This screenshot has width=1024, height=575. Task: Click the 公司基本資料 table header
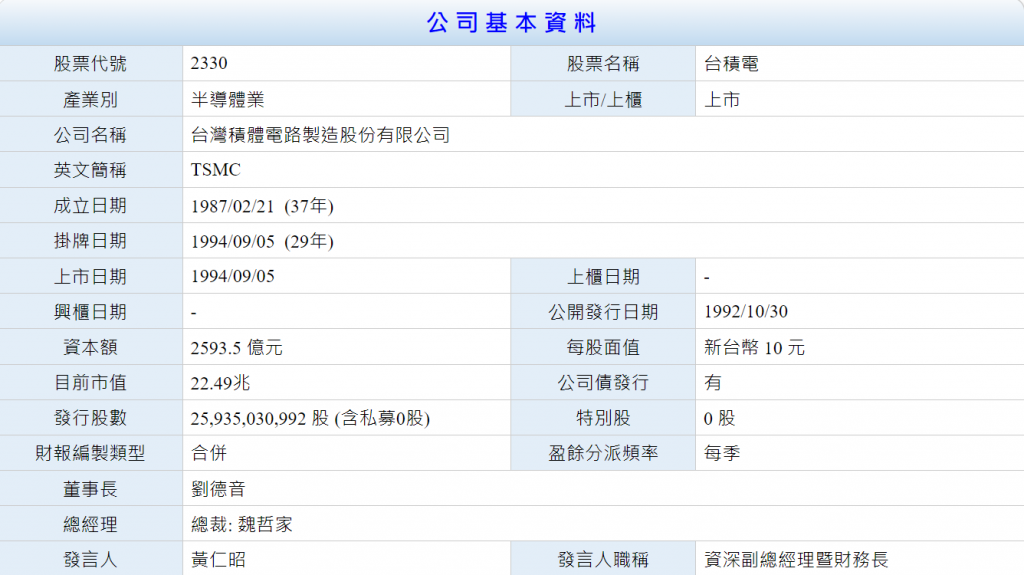pos(511,22)
